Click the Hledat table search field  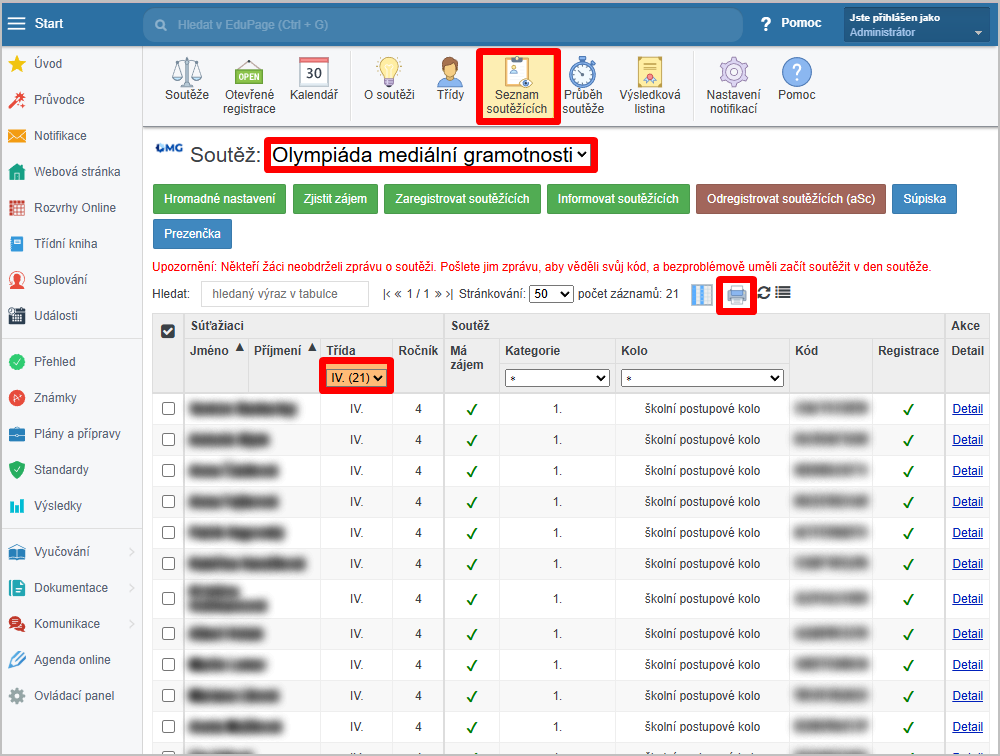pyautogui.click(x=284, y=294)
